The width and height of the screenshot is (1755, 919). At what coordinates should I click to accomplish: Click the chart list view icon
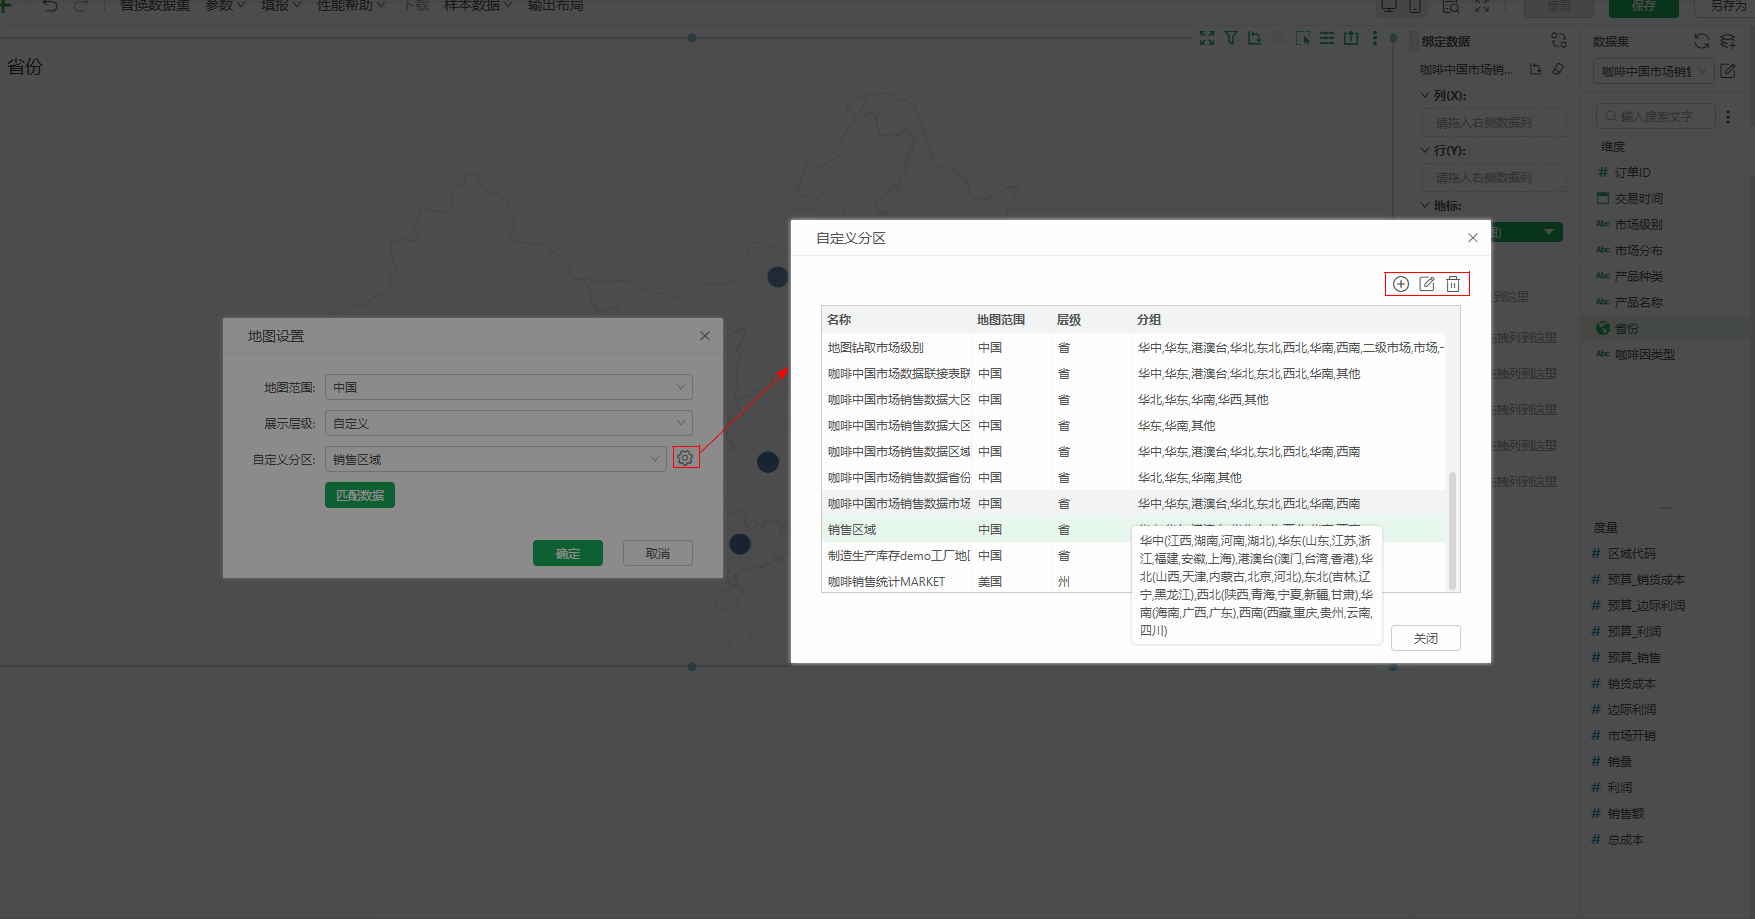pyautogui.click(x=1327, y=38)
